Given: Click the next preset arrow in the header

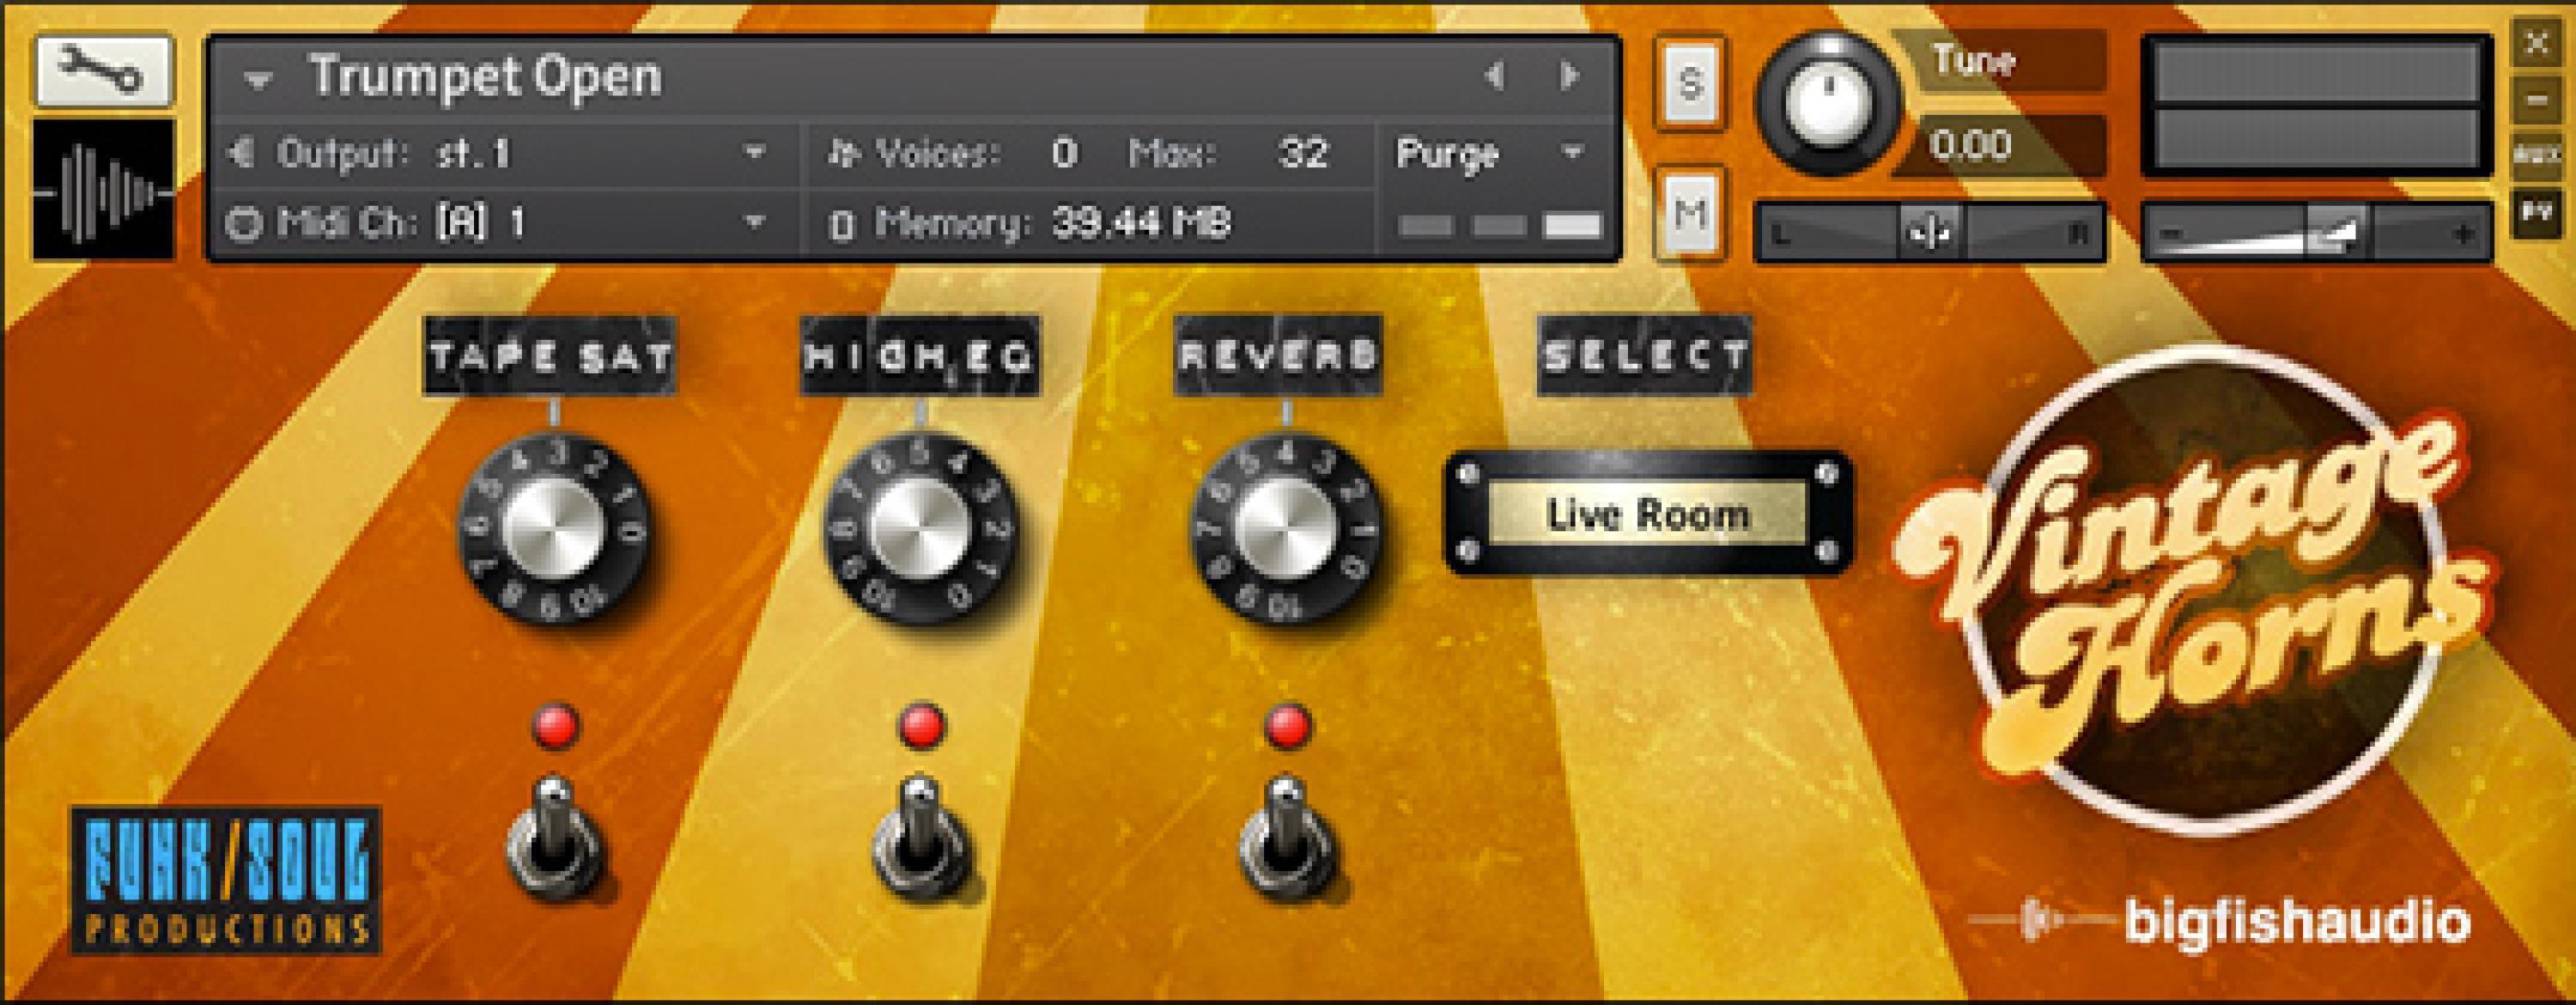Looking at the screenshot, I should [1570, 75].
